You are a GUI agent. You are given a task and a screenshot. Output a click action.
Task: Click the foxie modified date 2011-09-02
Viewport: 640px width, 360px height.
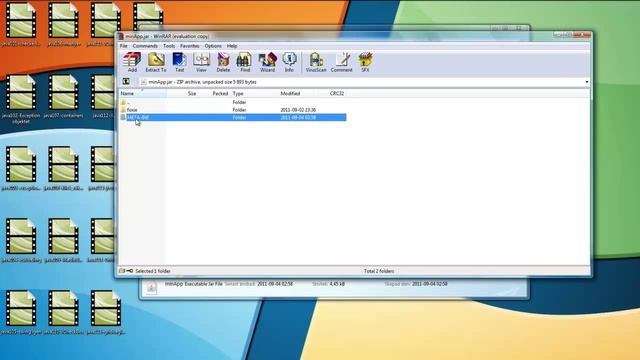pos(298,110)
